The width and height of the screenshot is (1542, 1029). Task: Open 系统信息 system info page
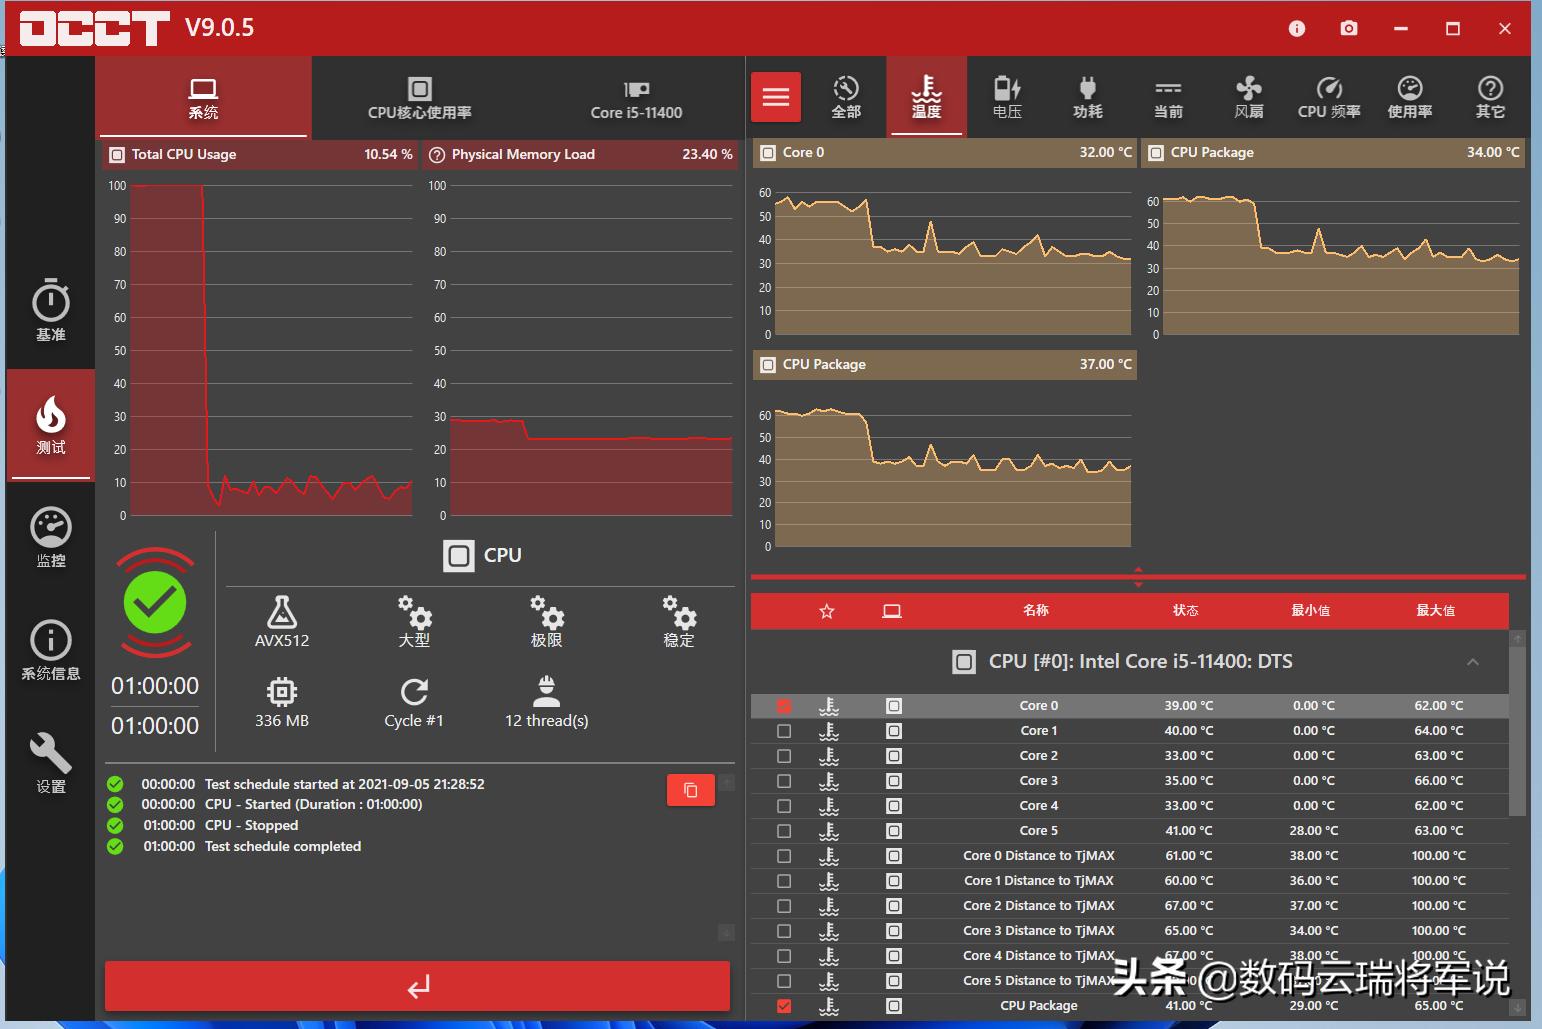click(x=51, y=650)
